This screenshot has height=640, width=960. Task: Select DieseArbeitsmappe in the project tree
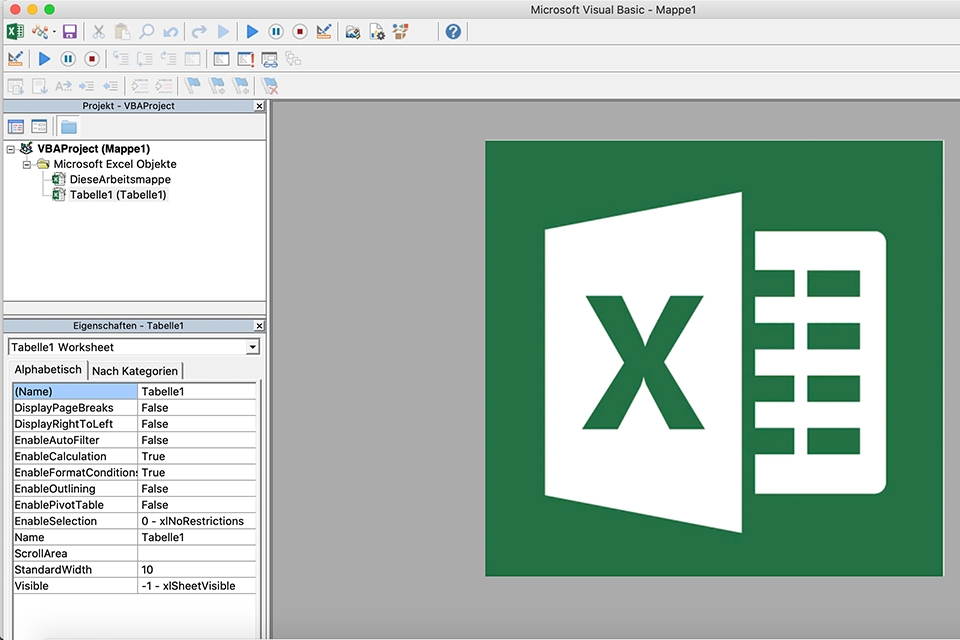coord(119,179)
